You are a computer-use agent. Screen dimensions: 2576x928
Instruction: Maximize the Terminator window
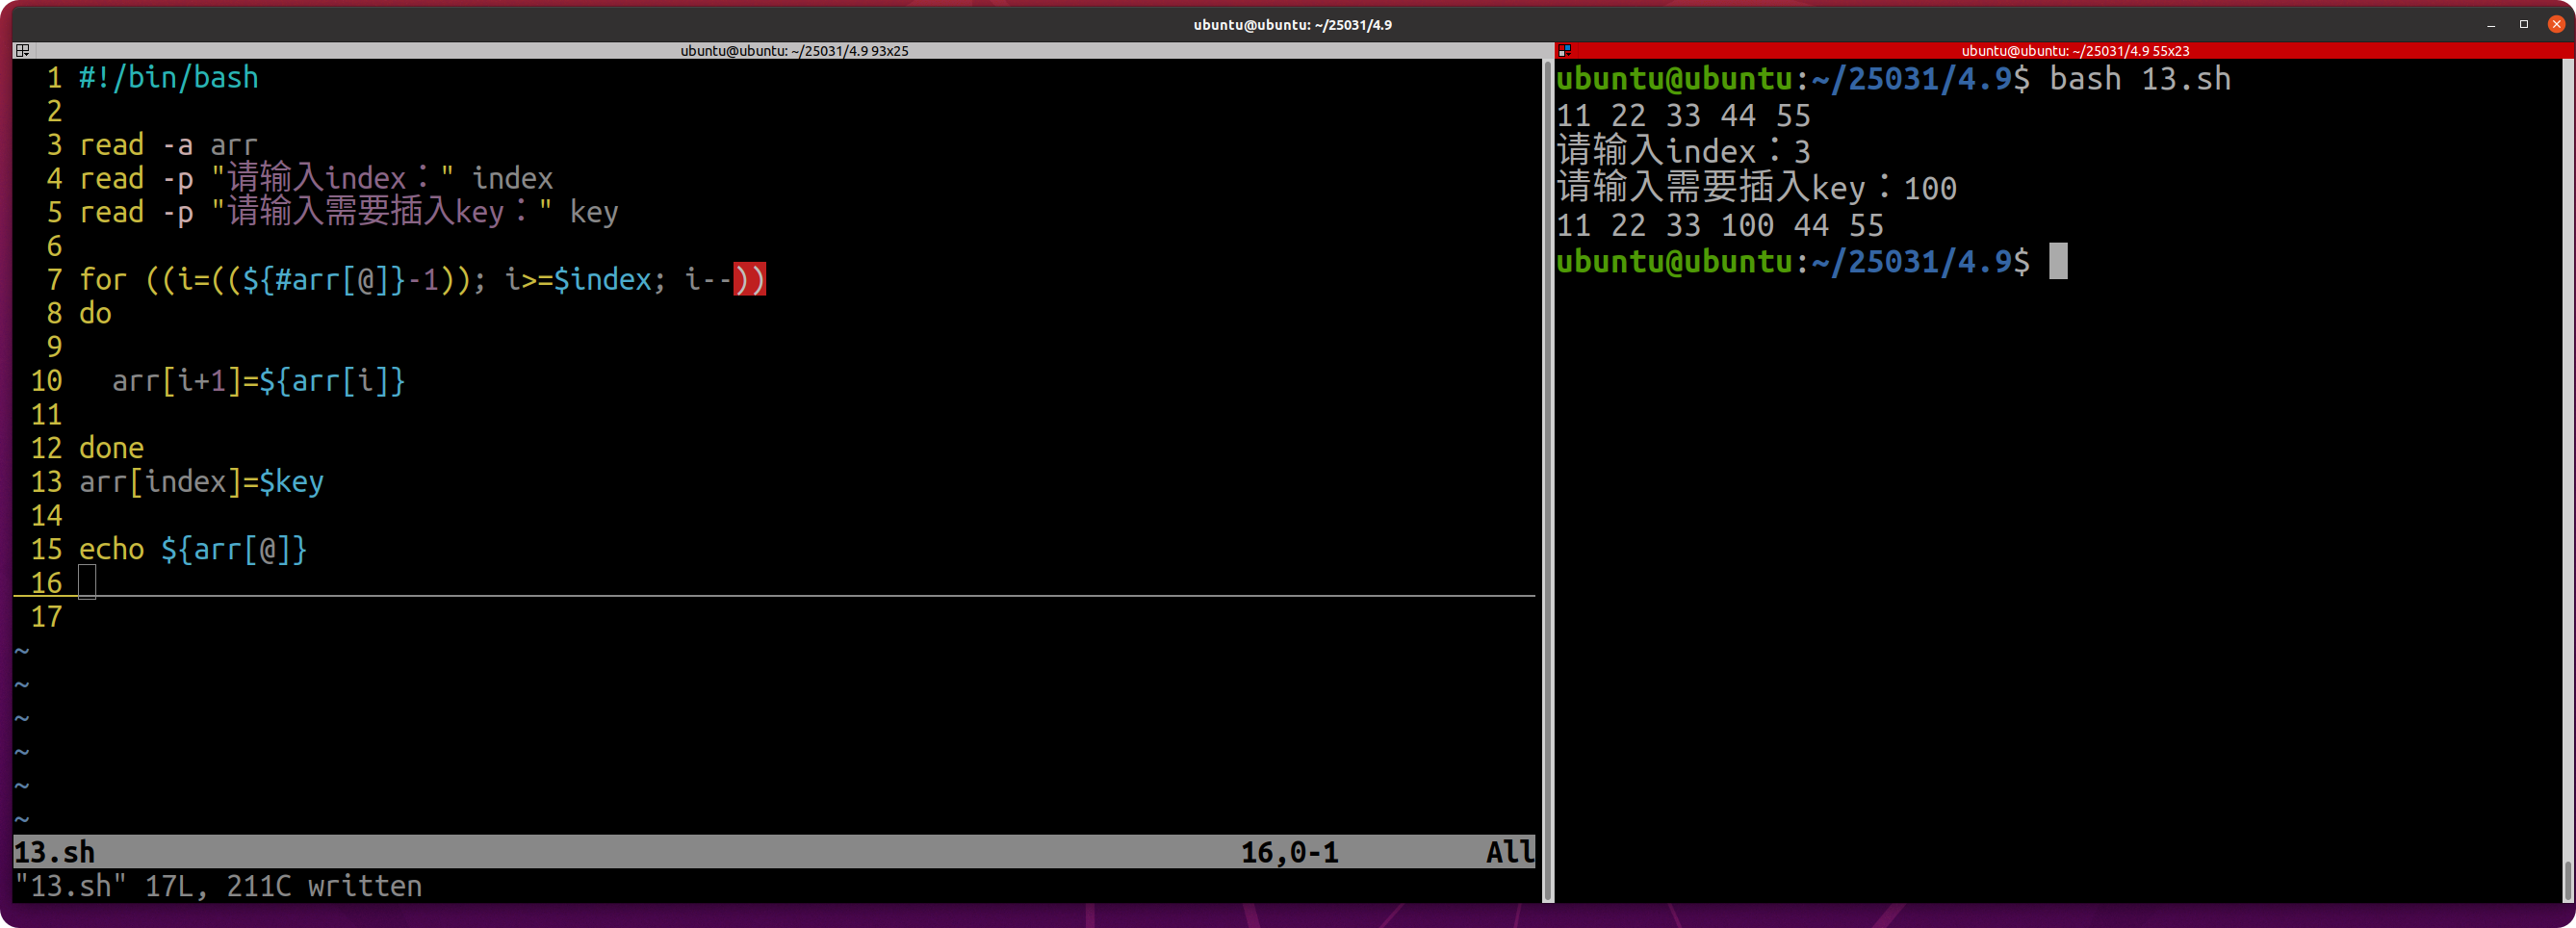pyautogui.click(x=2523, y=24)
